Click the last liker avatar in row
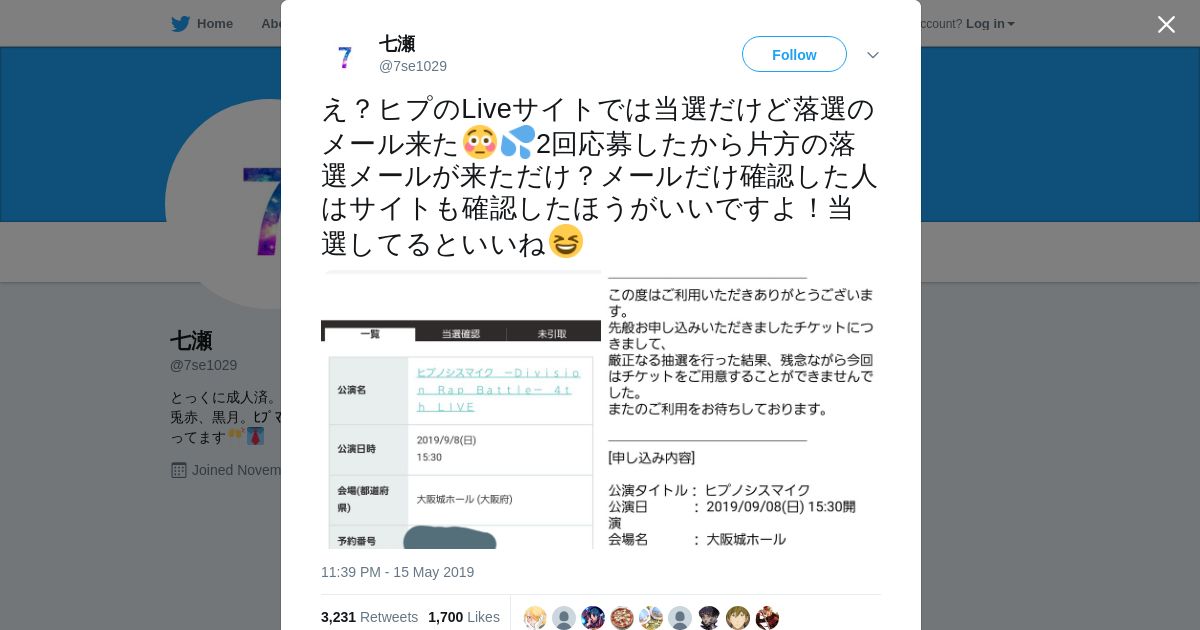1200x630 pixels. click(x=767, y=618)
